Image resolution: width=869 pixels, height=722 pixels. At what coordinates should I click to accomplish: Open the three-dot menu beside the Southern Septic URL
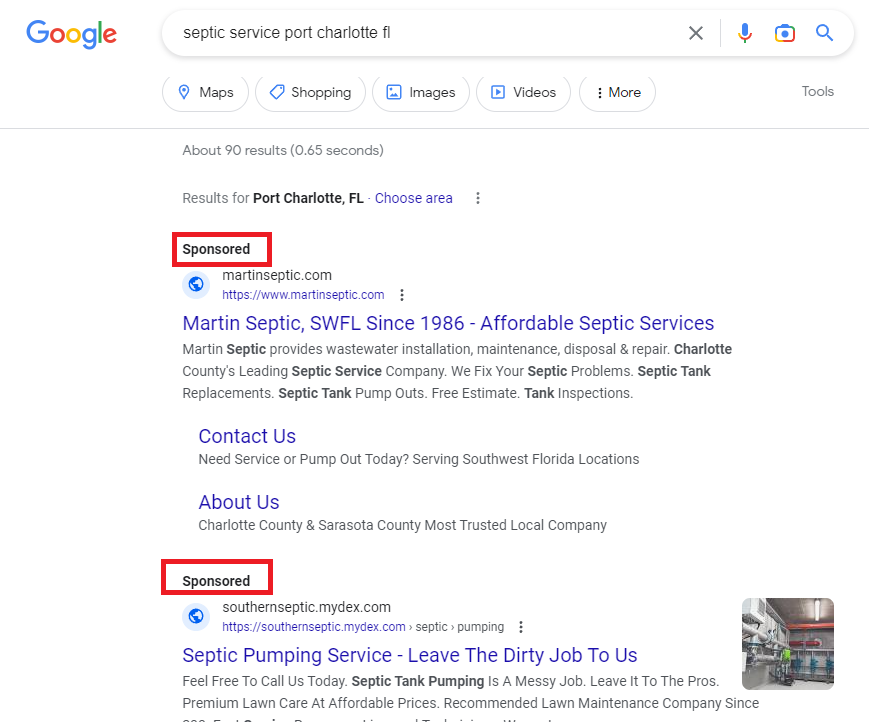[520, 626]
